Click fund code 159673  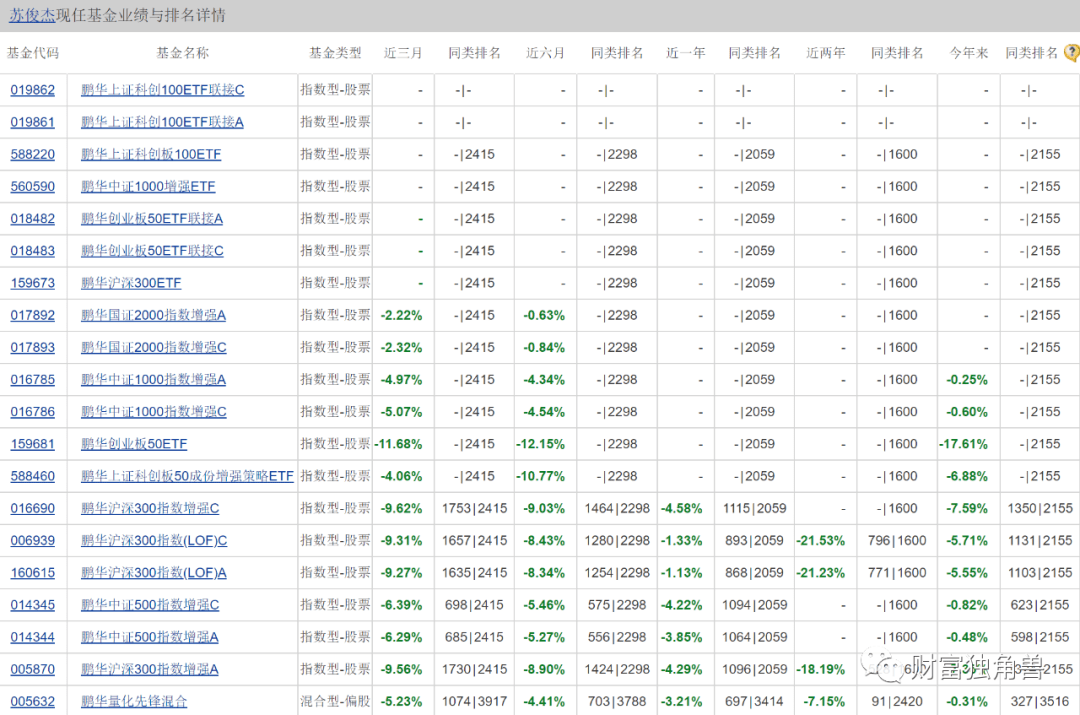[33, 283]
